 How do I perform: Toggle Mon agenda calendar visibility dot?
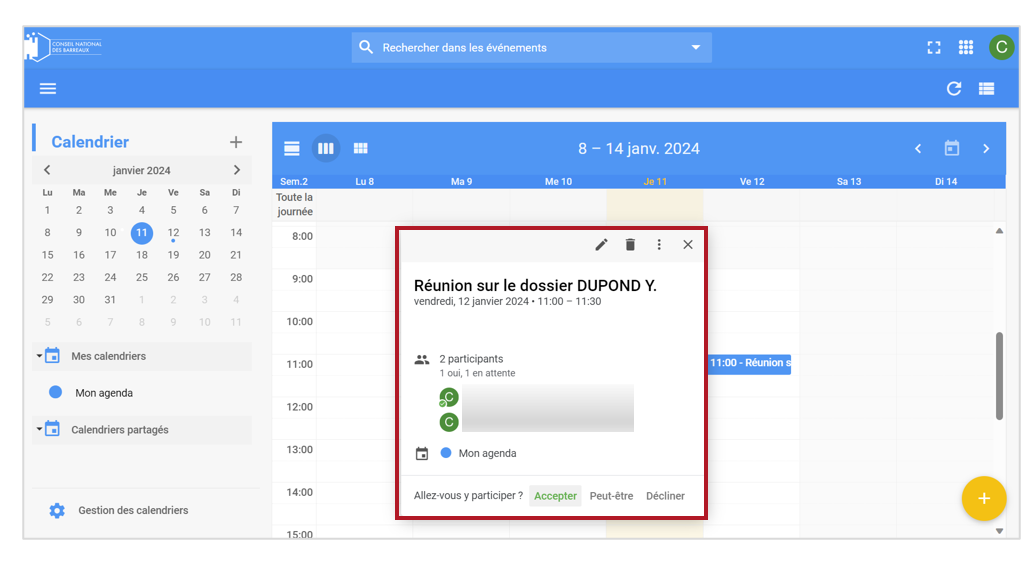coord(56,393)
